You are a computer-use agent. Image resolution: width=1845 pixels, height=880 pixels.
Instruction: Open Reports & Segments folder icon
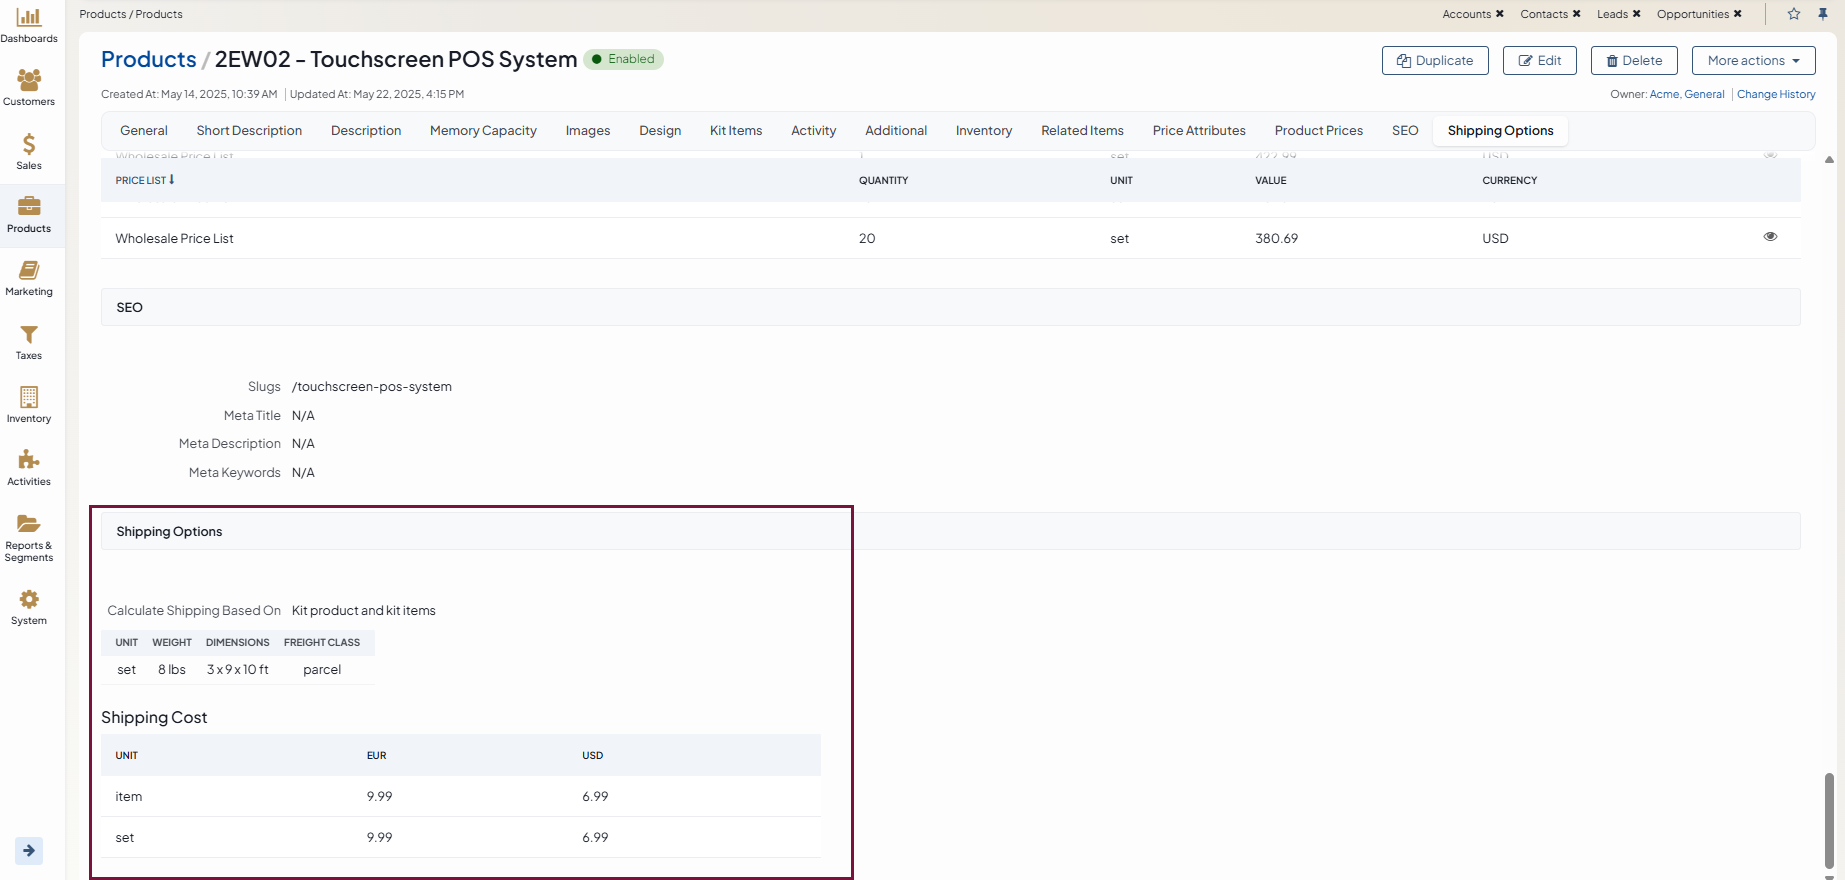point(29,524)
